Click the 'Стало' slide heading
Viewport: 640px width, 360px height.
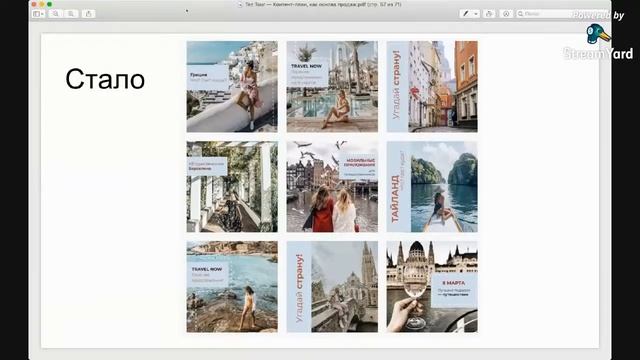[105, 79]
